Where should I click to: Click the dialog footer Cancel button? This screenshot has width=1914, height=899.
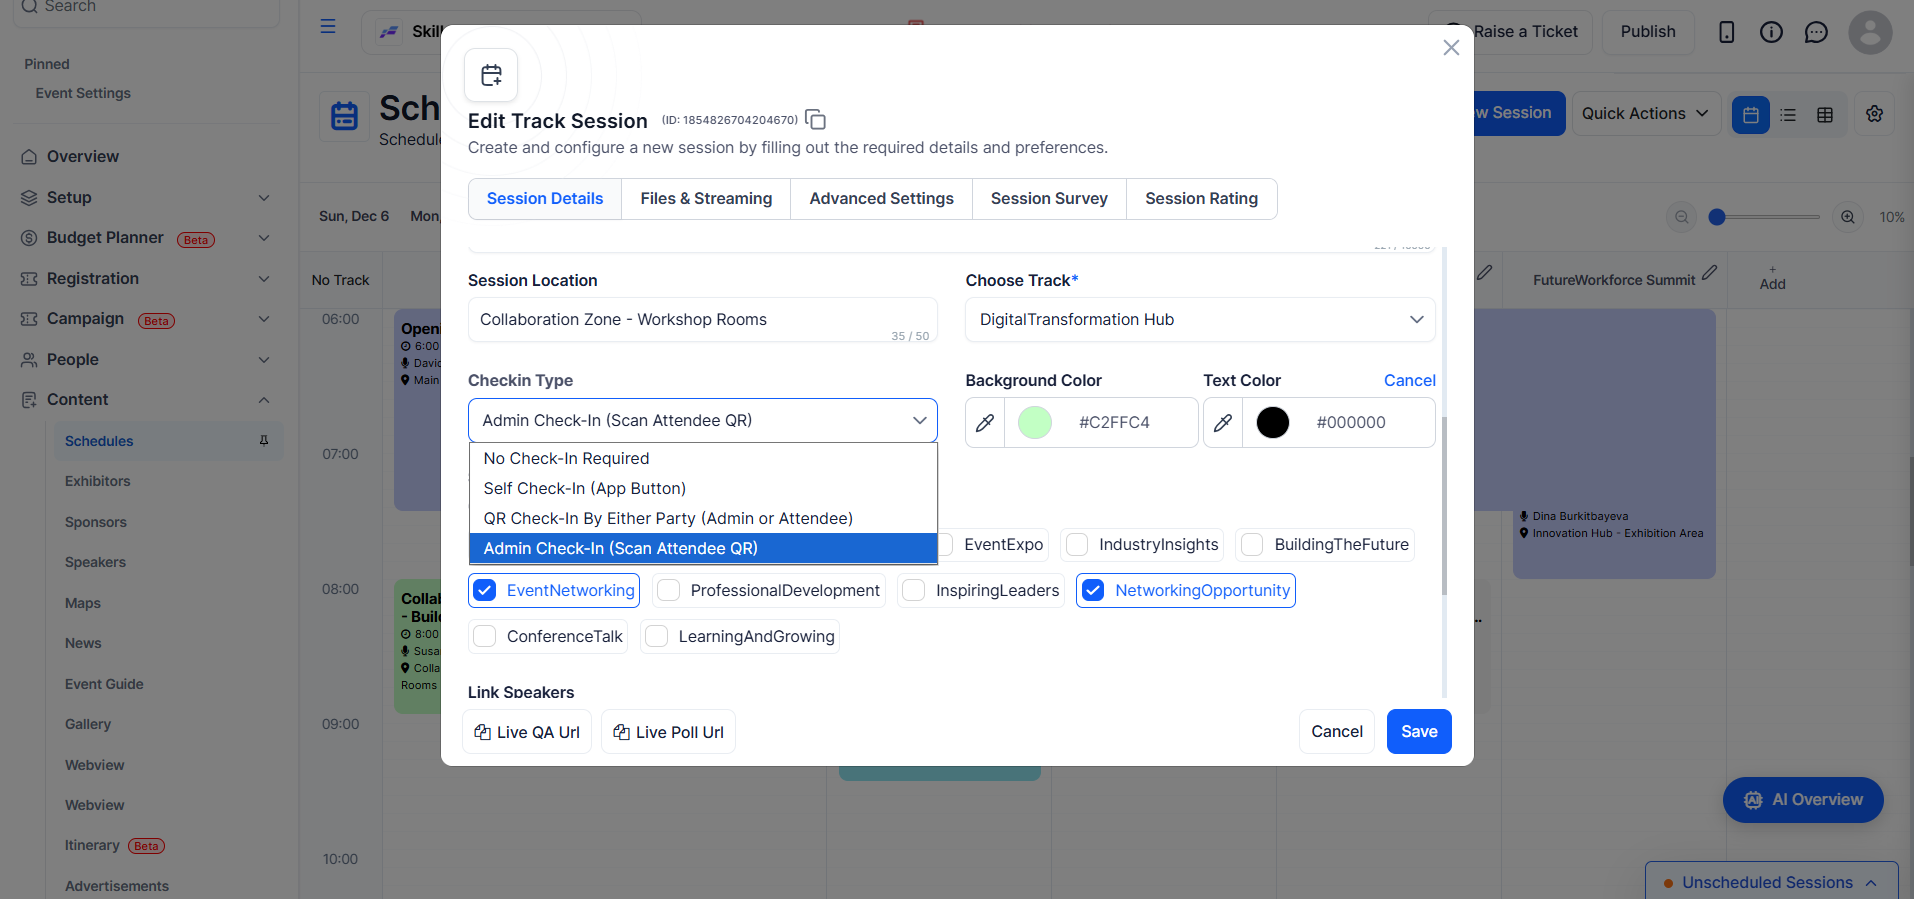[1337, 732]
